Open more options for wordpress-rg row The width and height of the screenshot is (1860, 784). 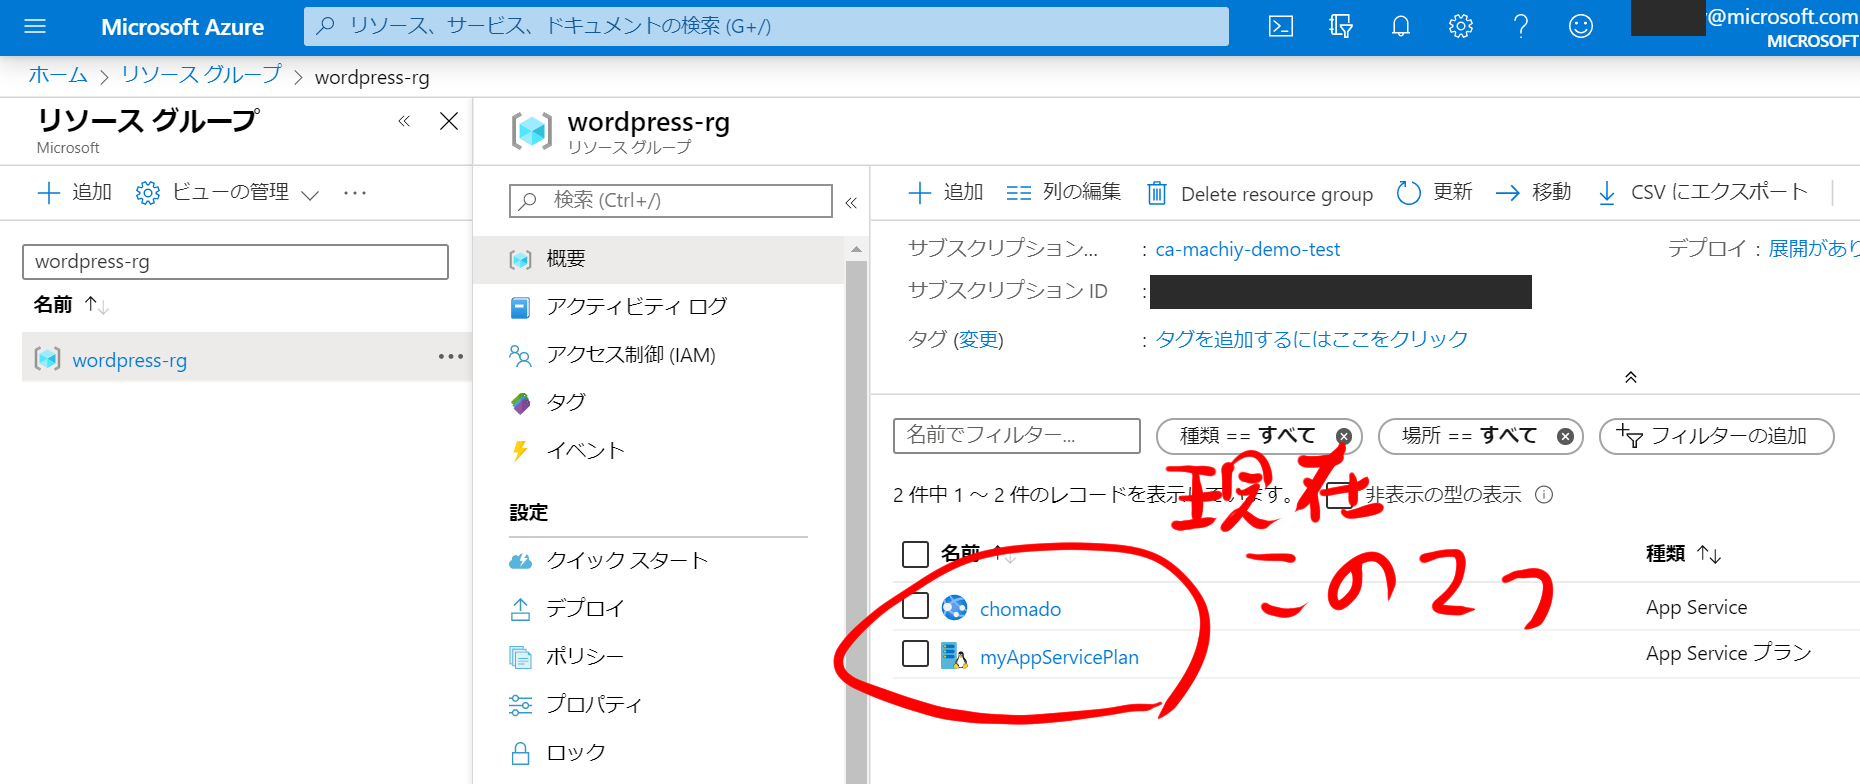451,357
